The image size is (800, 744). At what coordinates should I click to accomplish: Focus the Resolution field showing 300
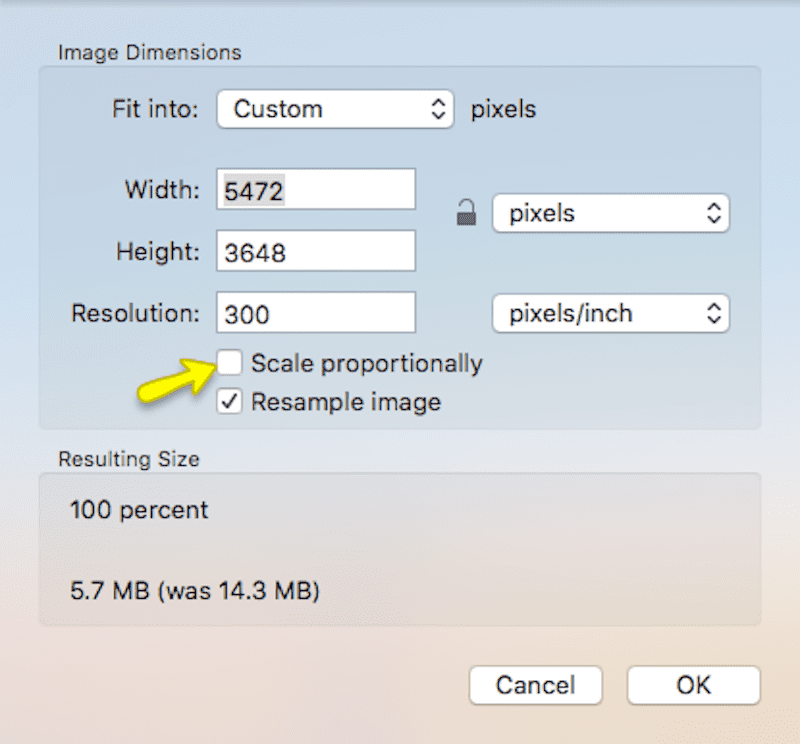coord(315,313)
